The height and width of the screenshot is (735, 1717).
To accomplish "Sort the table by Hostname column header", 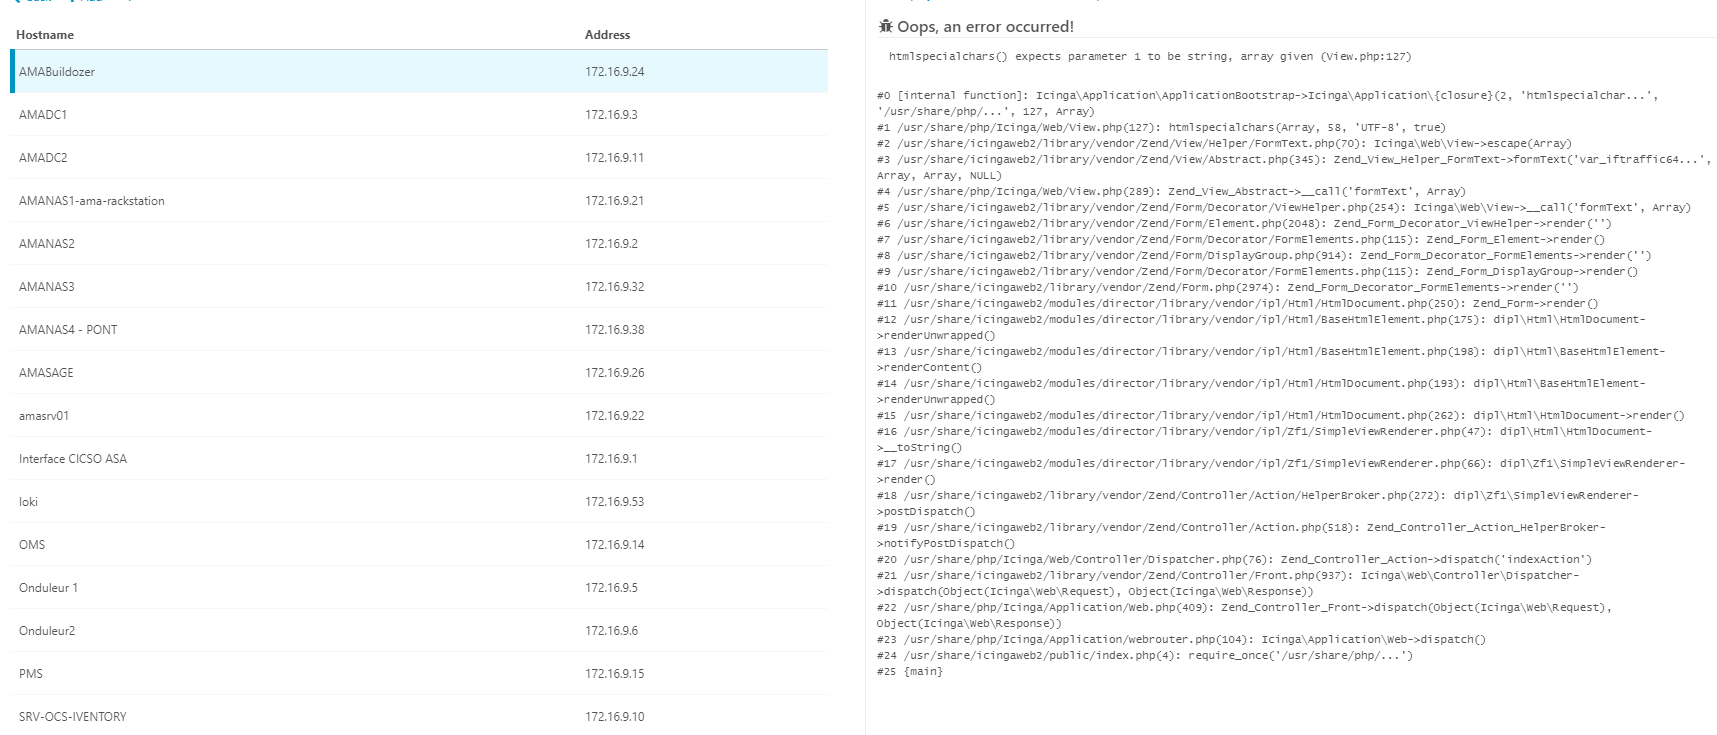I will tap(45, 35).
